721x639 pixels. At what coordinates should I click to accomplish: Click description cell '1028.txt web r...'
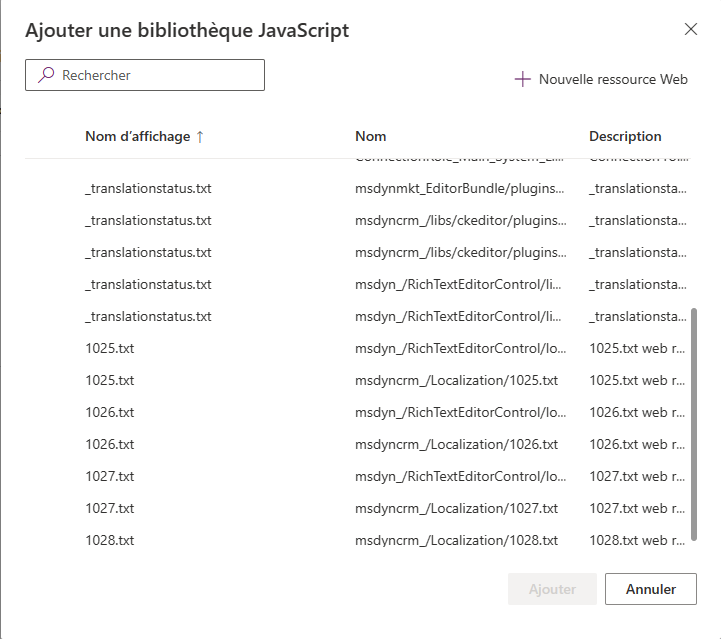pos(637,540)
